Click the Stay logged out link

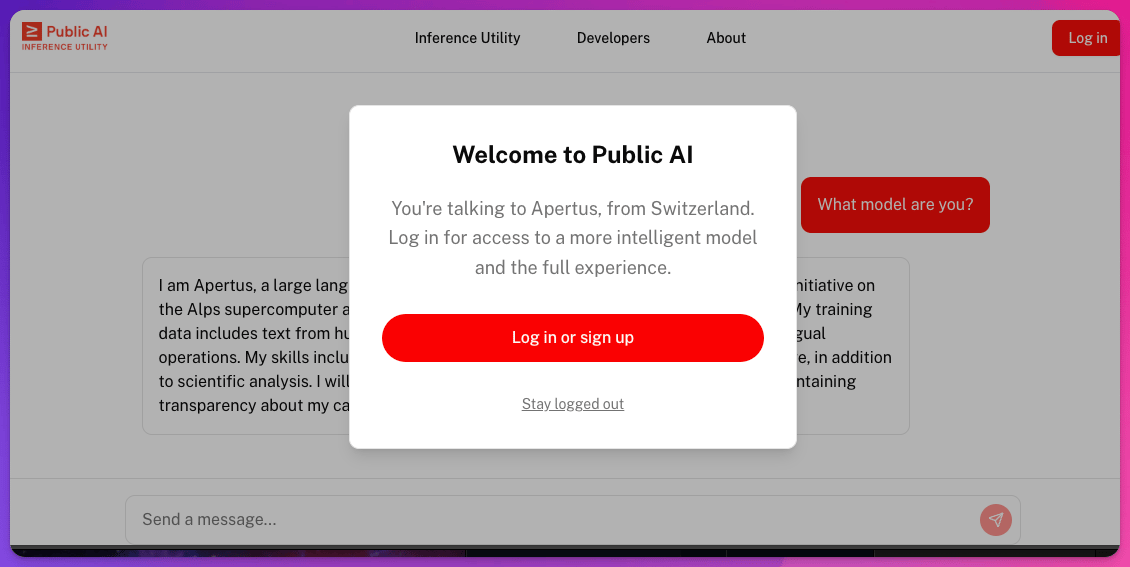(573, 404)
